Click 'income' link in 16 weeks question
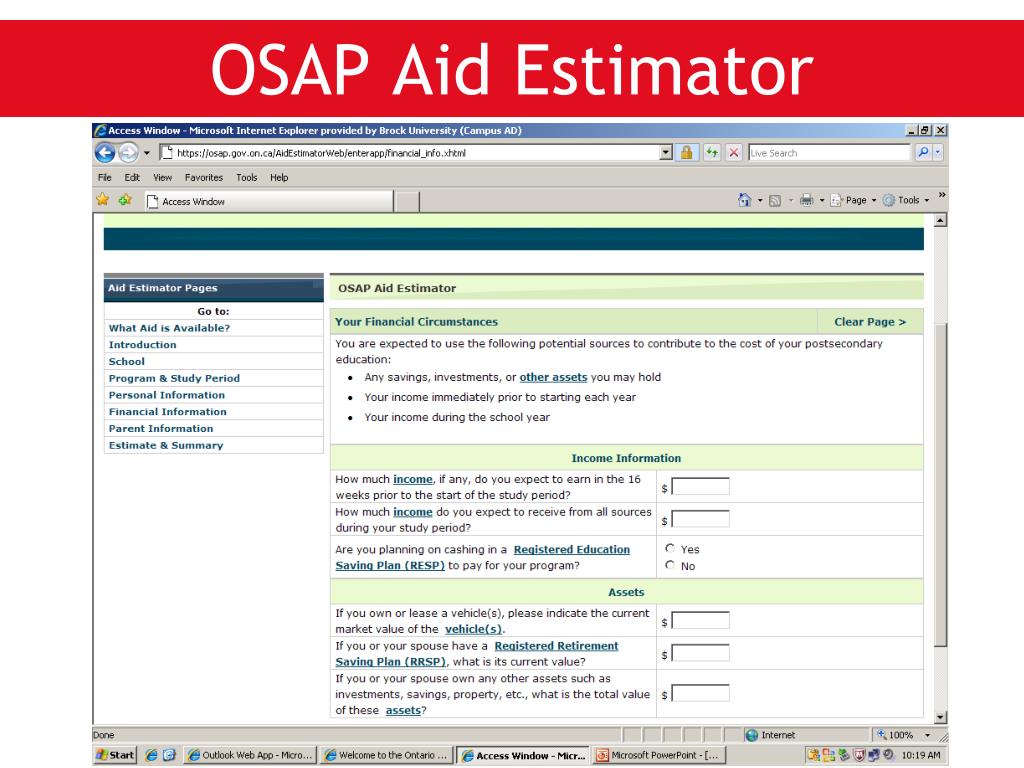 pyautogui.click(x=413, y=479)
